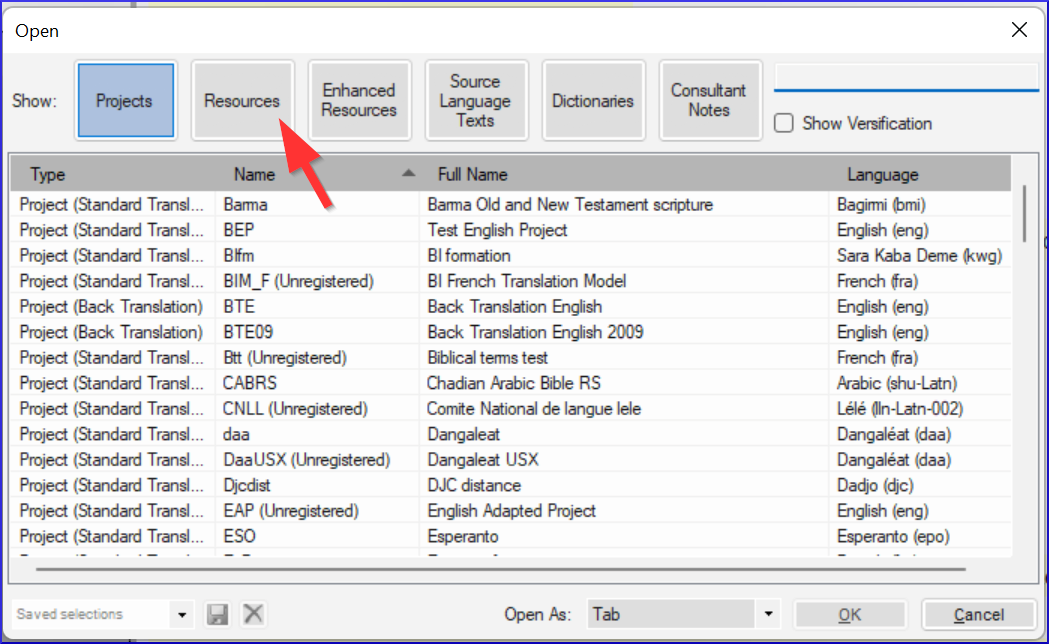The image size is (1049, 644).
Task: Click the vertical scrollbar of project list
Action: tap(1024, 212)
